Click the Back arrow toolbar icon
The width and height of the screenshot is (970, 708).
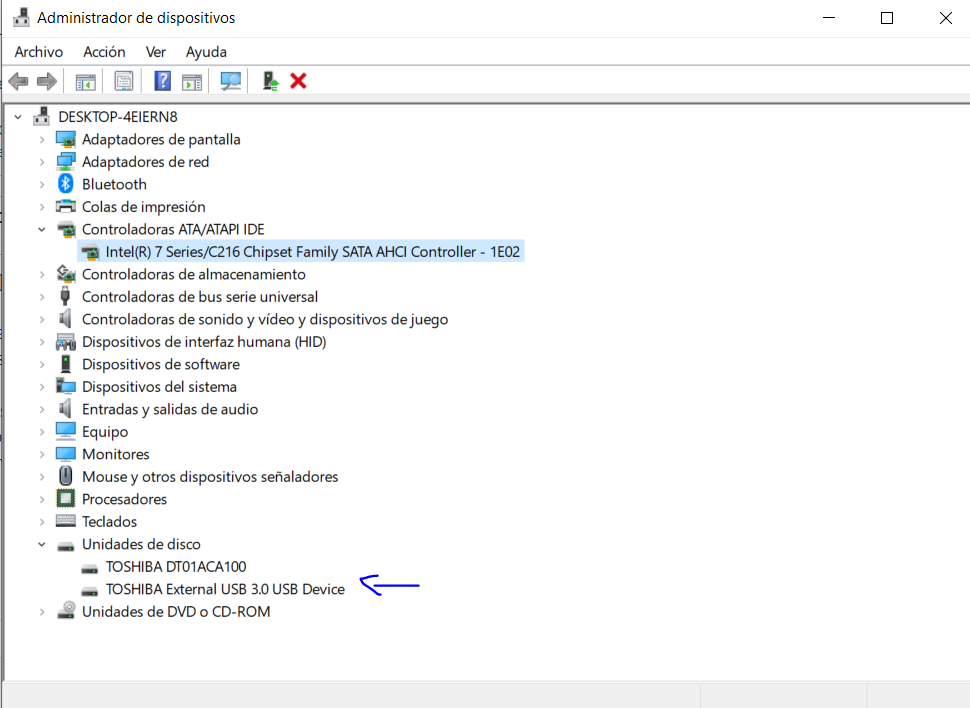coord(19,81)
